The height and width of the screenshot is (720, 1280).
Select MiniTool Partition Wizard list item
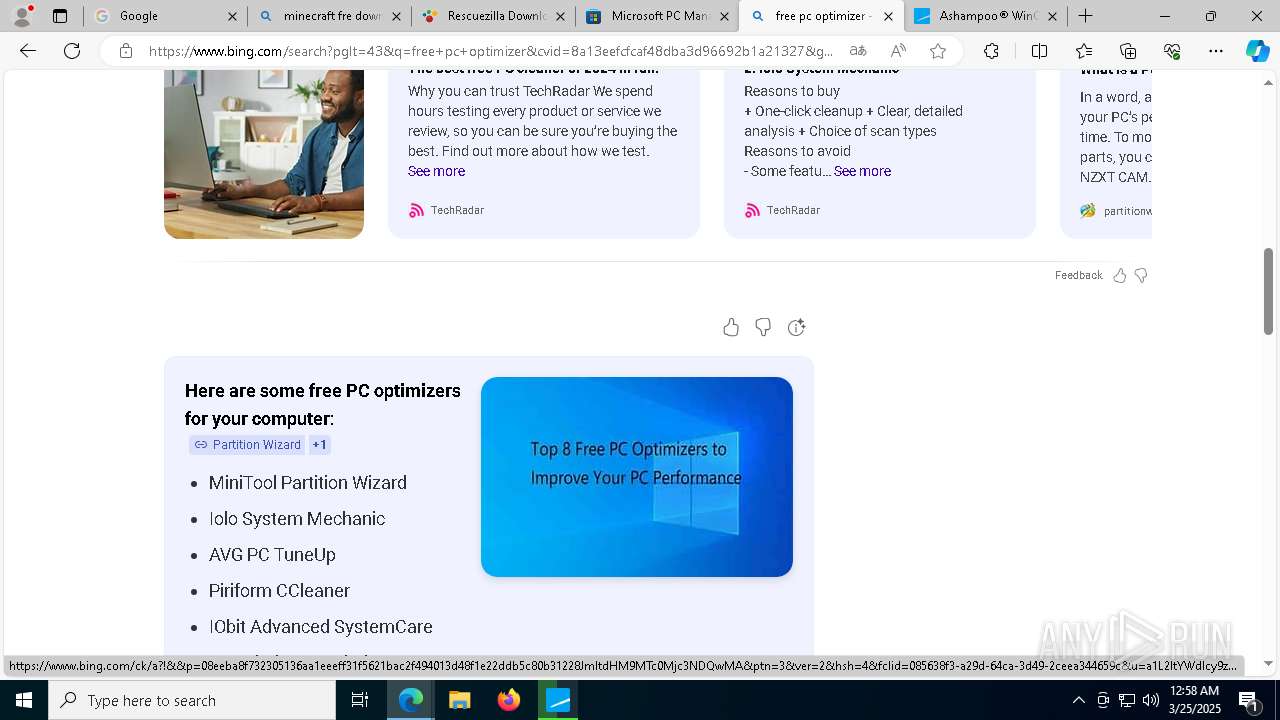click(308, 483)
